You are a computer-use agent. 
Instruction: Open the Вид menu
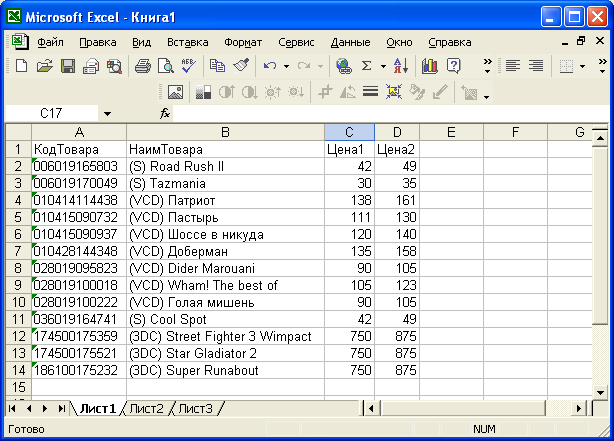(x=141, y=42)
